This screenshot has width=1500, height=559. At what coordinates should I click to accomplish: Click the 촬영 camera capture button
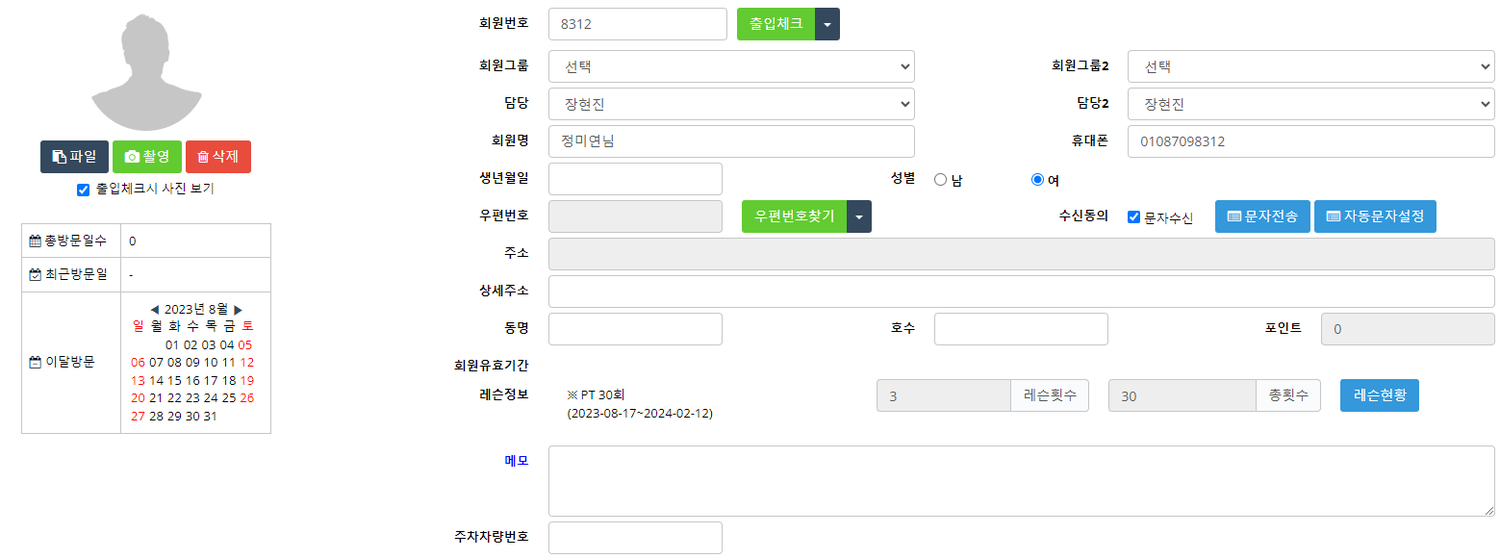pyautogui.click(x=146, y=157)
